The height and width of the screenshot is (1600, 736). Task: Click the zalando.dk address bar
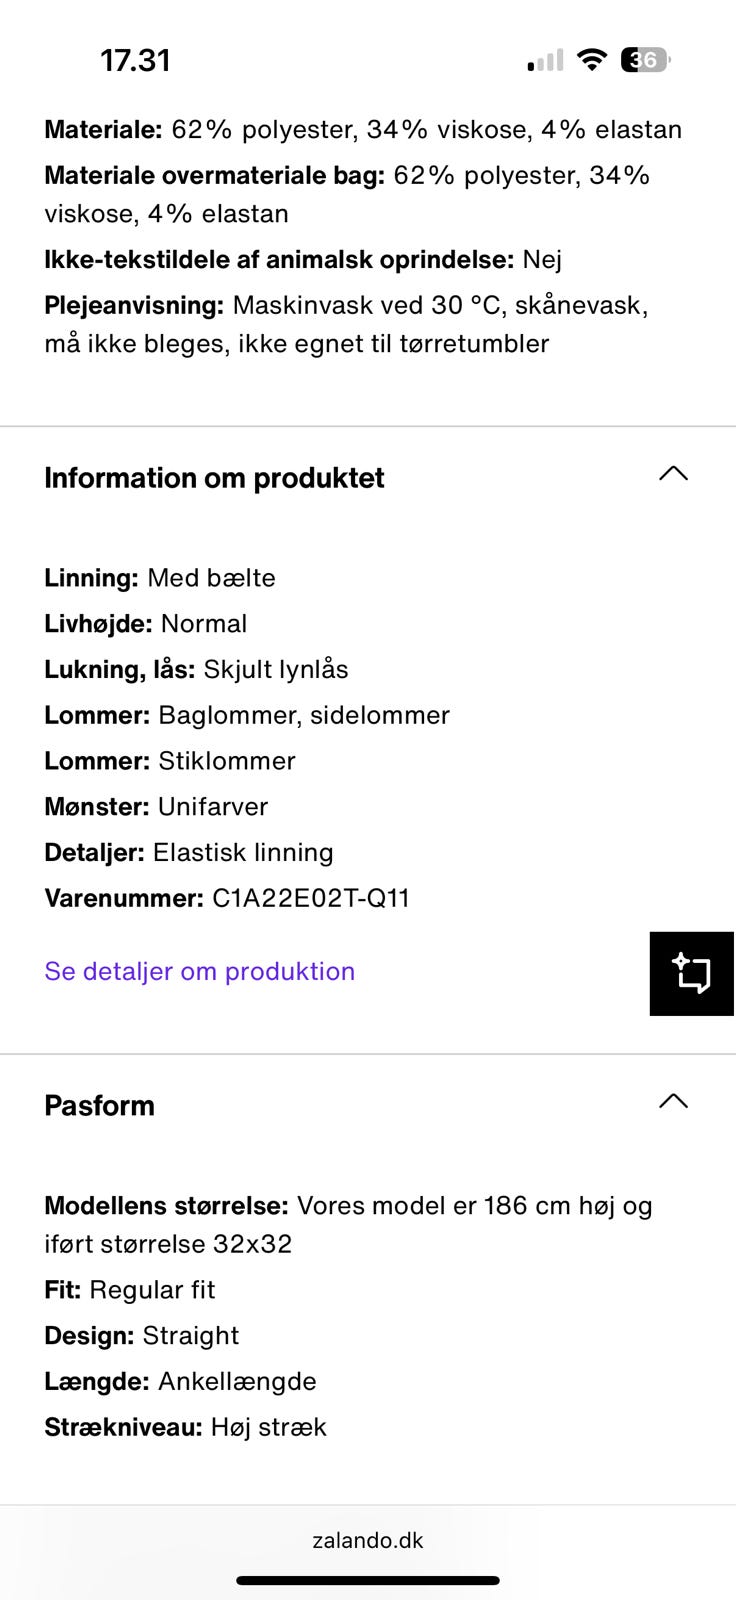point(368,1540)
